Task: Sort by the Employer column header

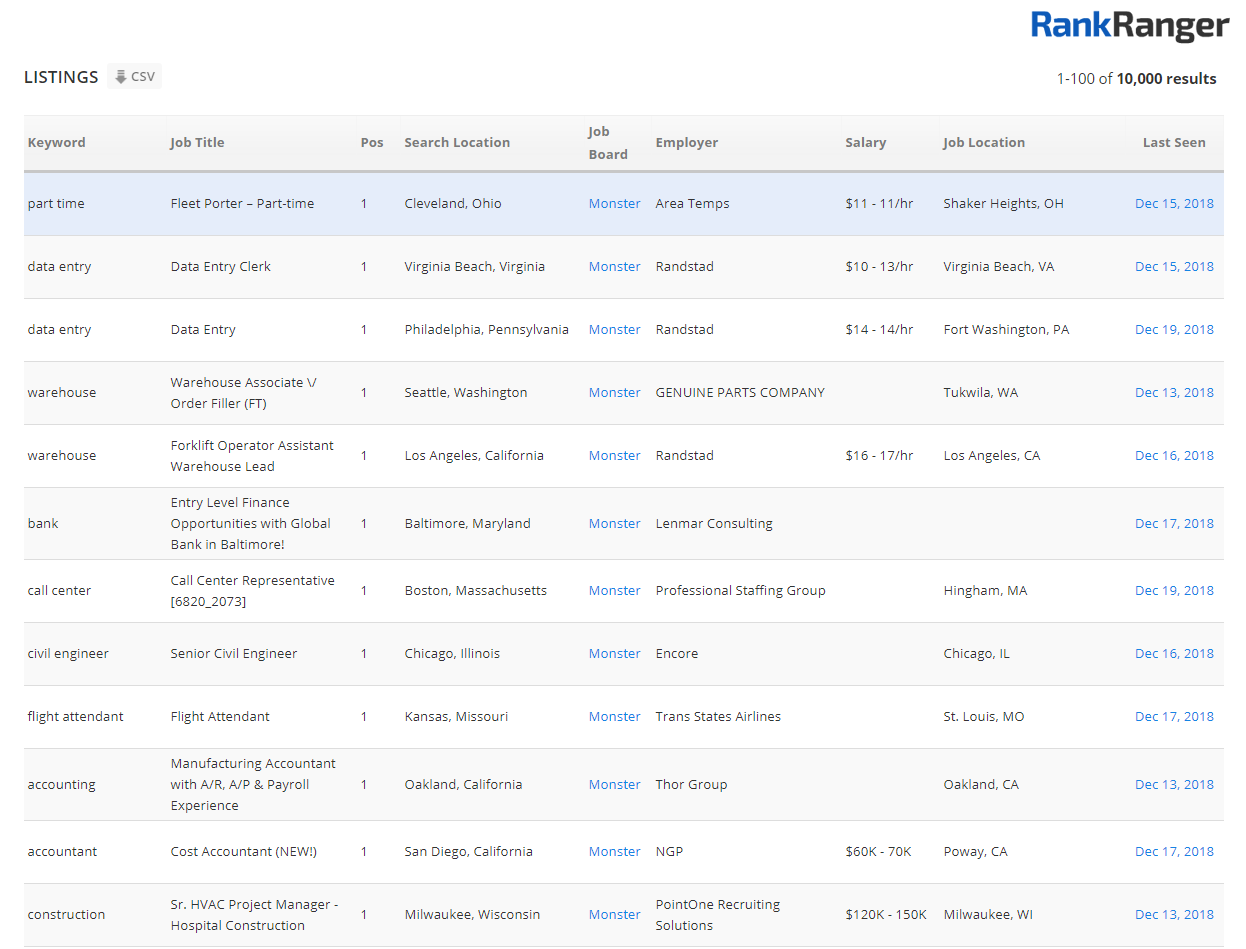Action: pos(687,143)
